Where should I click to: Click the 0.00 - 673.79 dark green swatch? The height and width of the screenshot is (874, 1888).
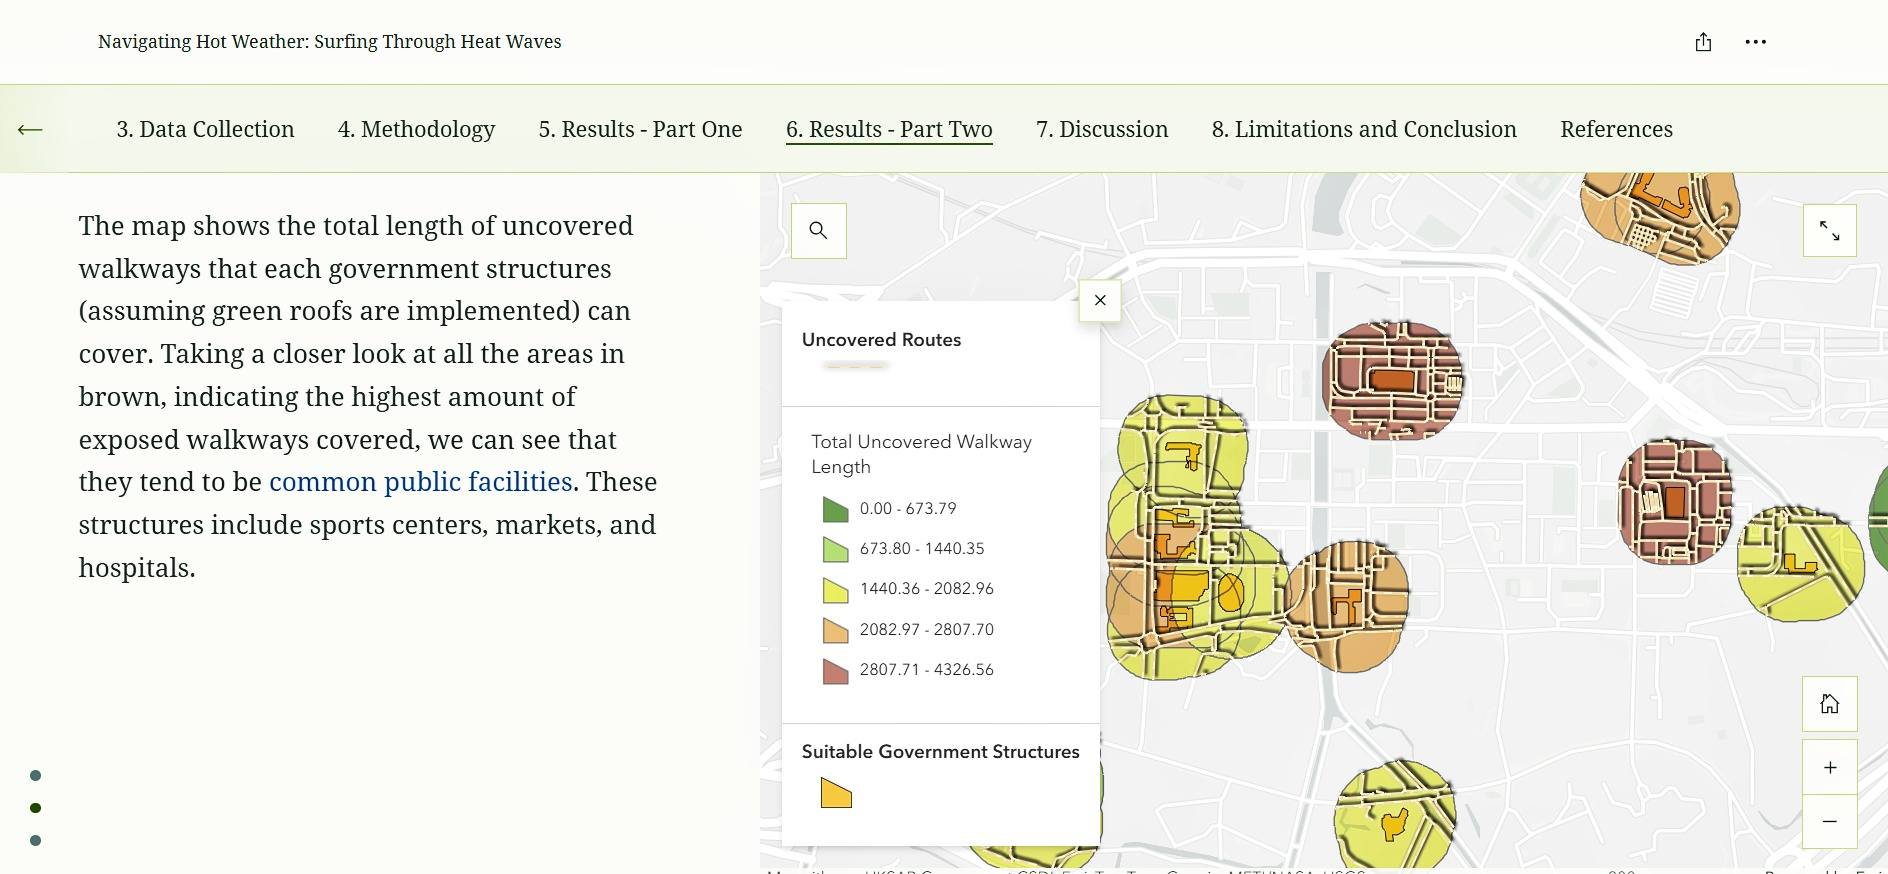click(x=835, y=509)
